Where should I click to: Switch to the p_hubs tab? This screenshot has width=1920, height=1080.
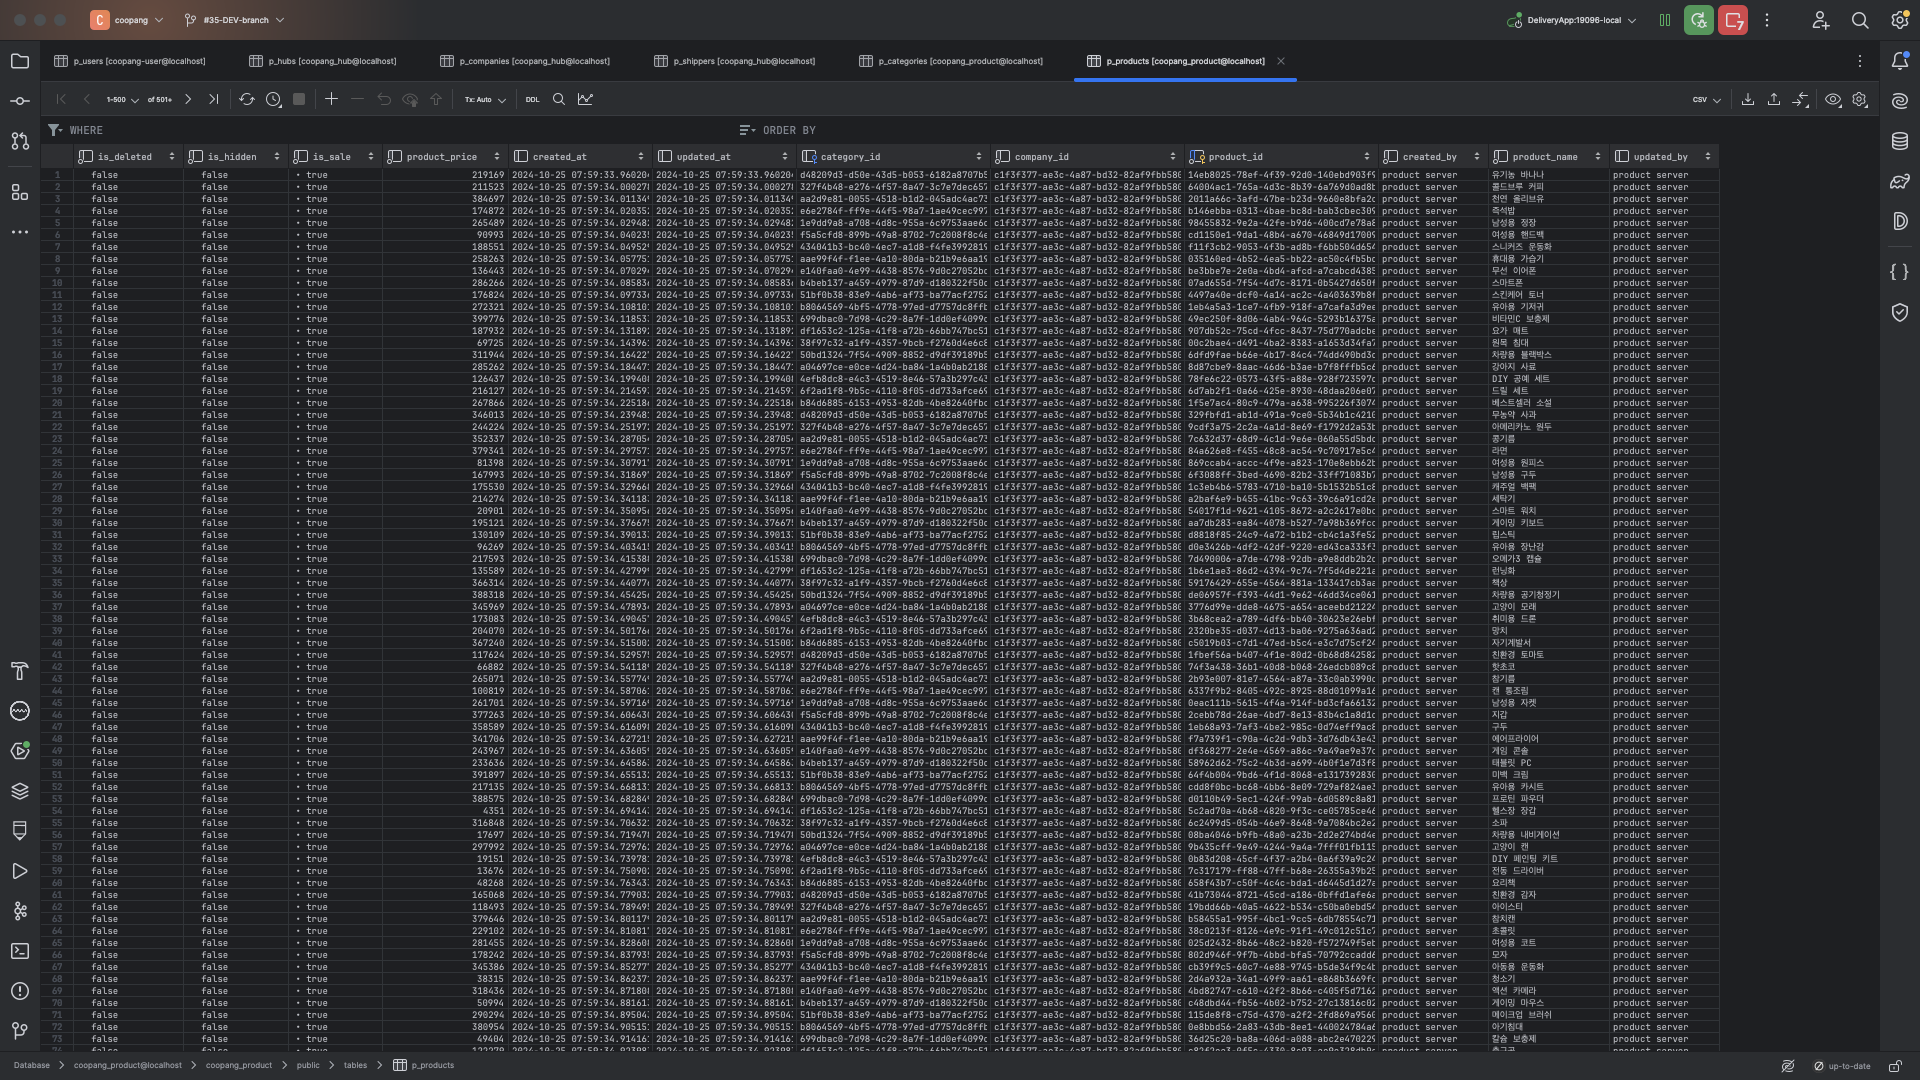[323, 61]
